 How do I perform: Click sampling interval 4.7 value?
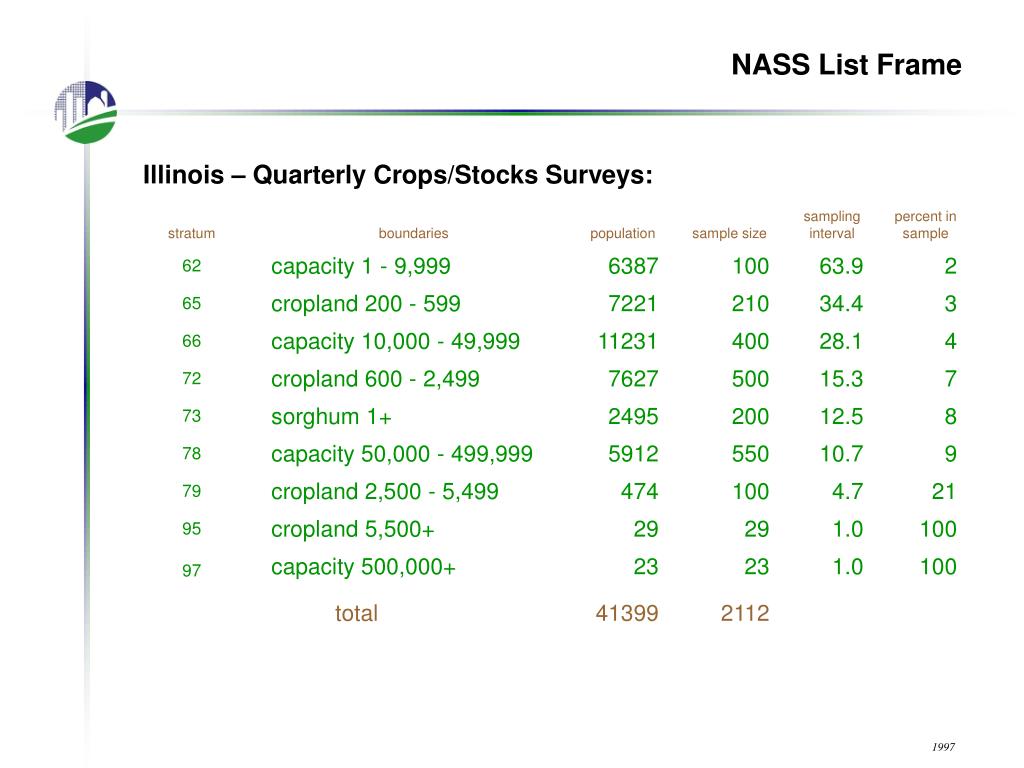[847, 491]
